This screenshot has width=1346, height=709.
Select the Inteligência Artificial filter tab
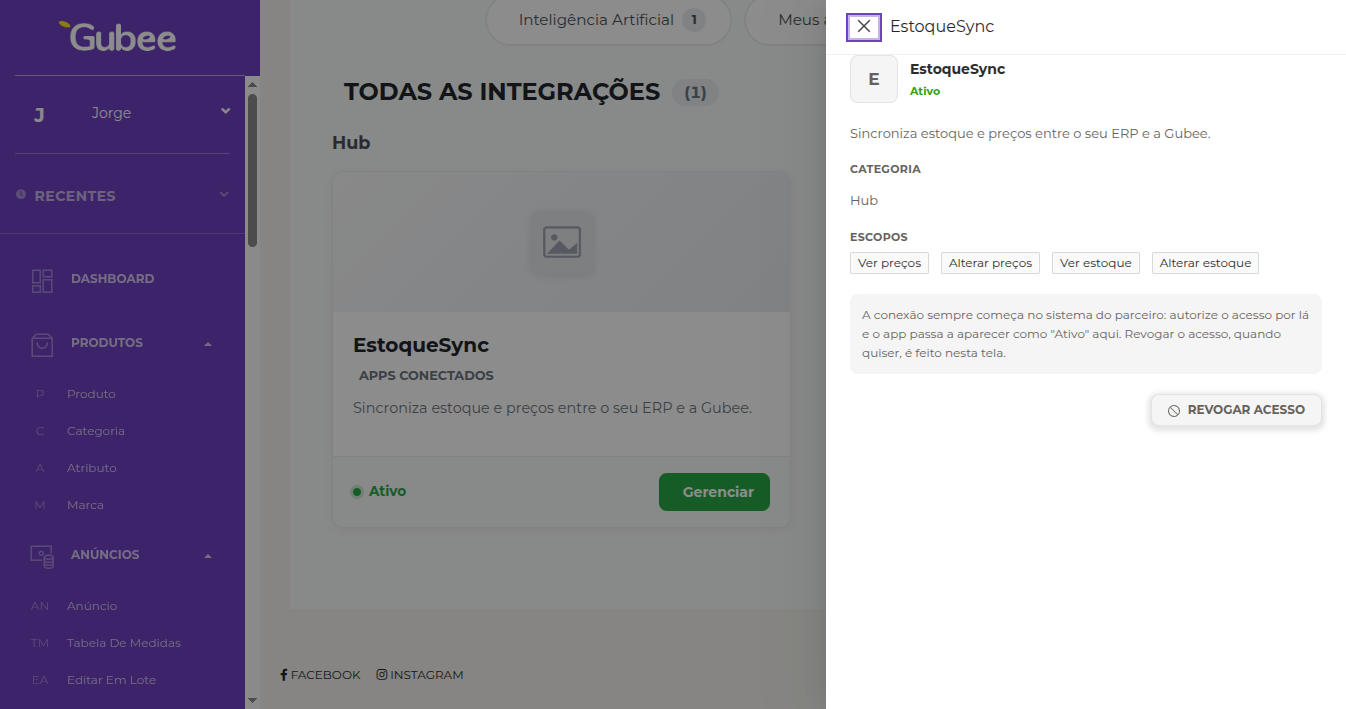tap(608, 20)
